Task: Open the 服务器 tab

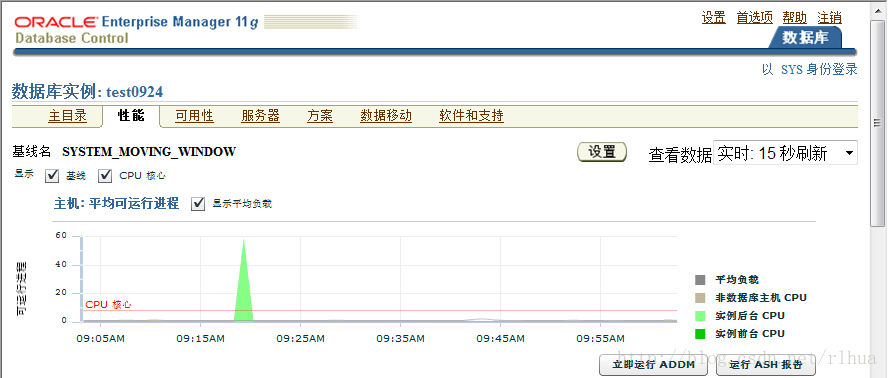Action: [x=261, y=116]
